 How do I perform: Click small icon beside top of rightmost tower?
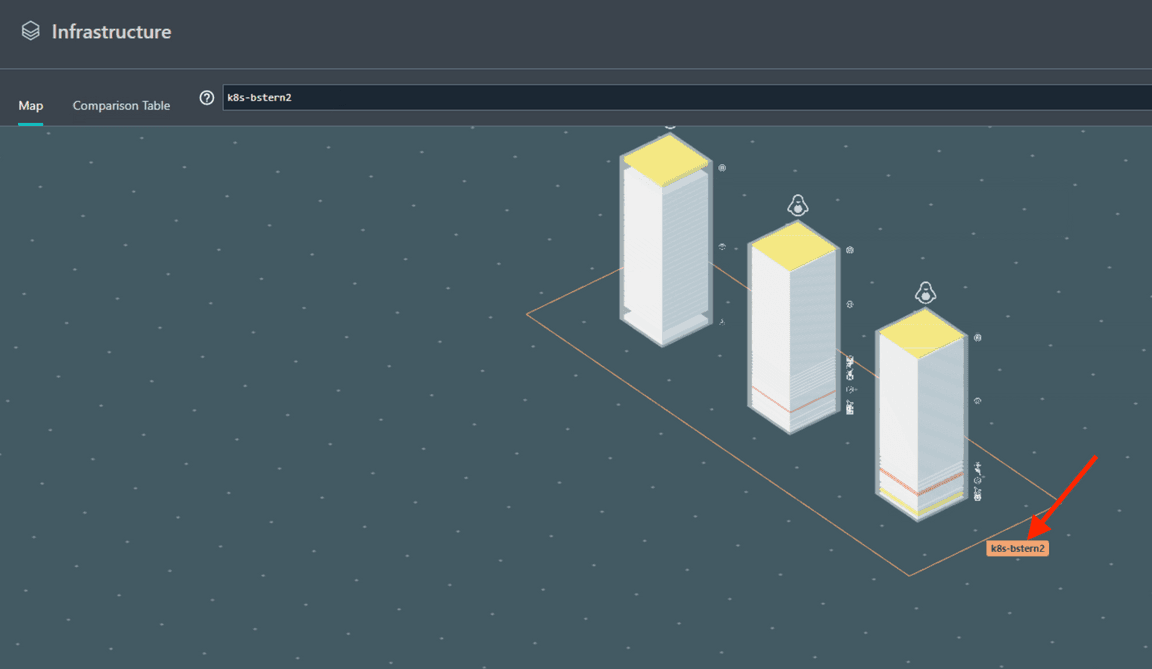[x=978, y=338]
